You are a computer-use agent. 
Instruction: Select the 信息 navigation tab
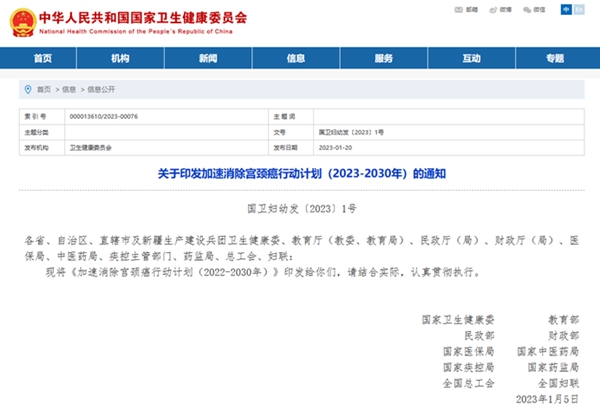coord(296,59)
